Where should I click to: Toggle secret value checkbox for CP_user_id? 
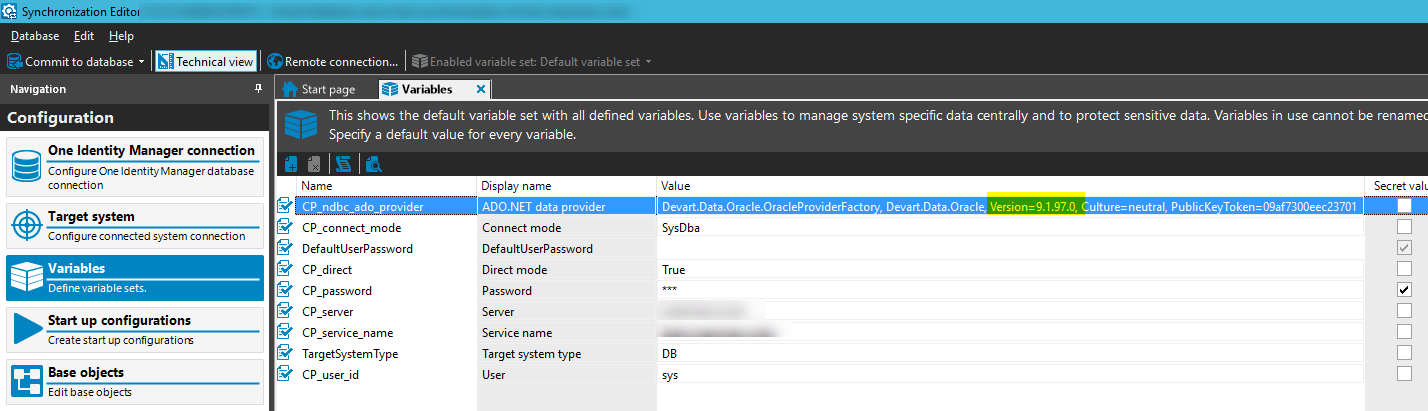pos(1405,374)
